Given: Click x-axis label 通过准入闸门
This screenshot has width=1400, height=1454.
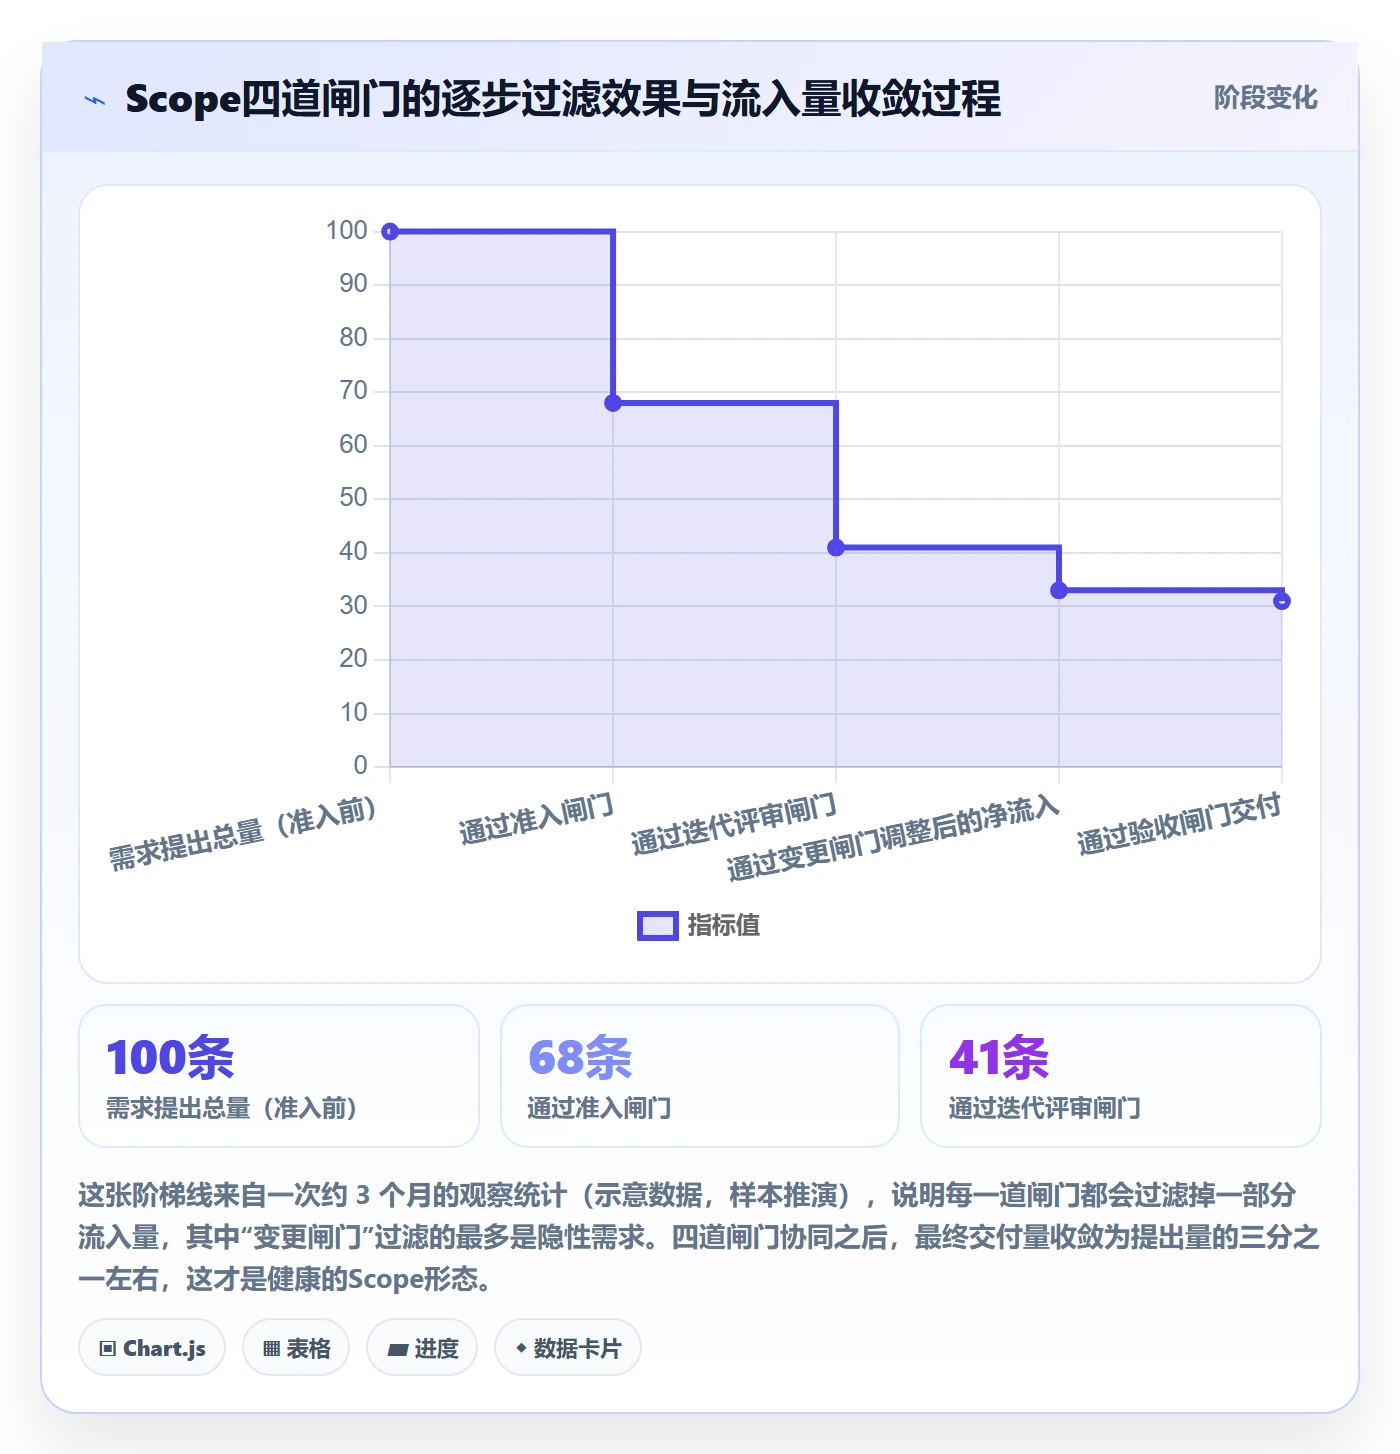Looking at the screenshot, I should coord(536,820).
